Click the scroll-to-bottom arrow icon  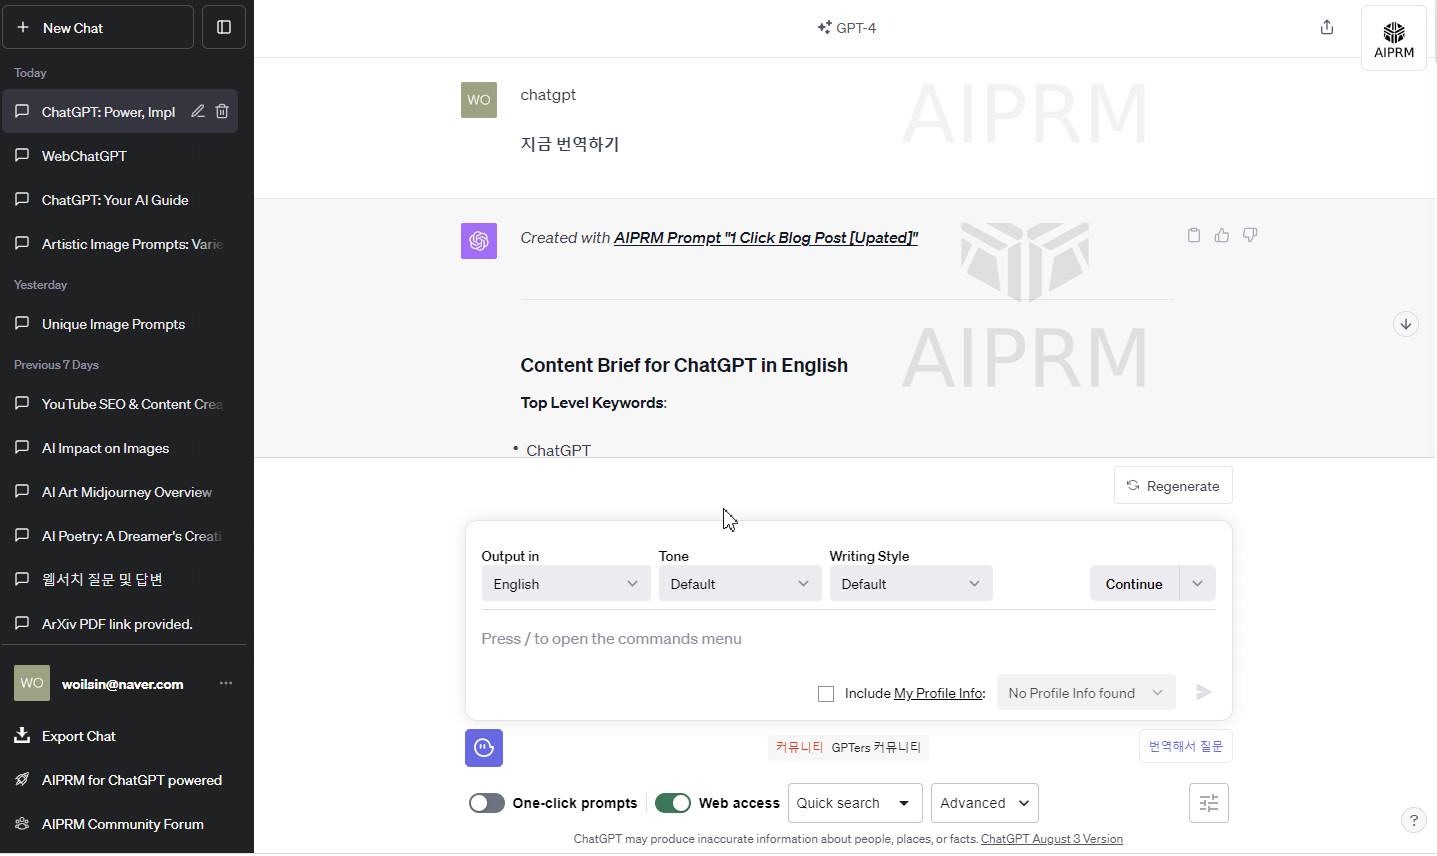pos(1406,324)
